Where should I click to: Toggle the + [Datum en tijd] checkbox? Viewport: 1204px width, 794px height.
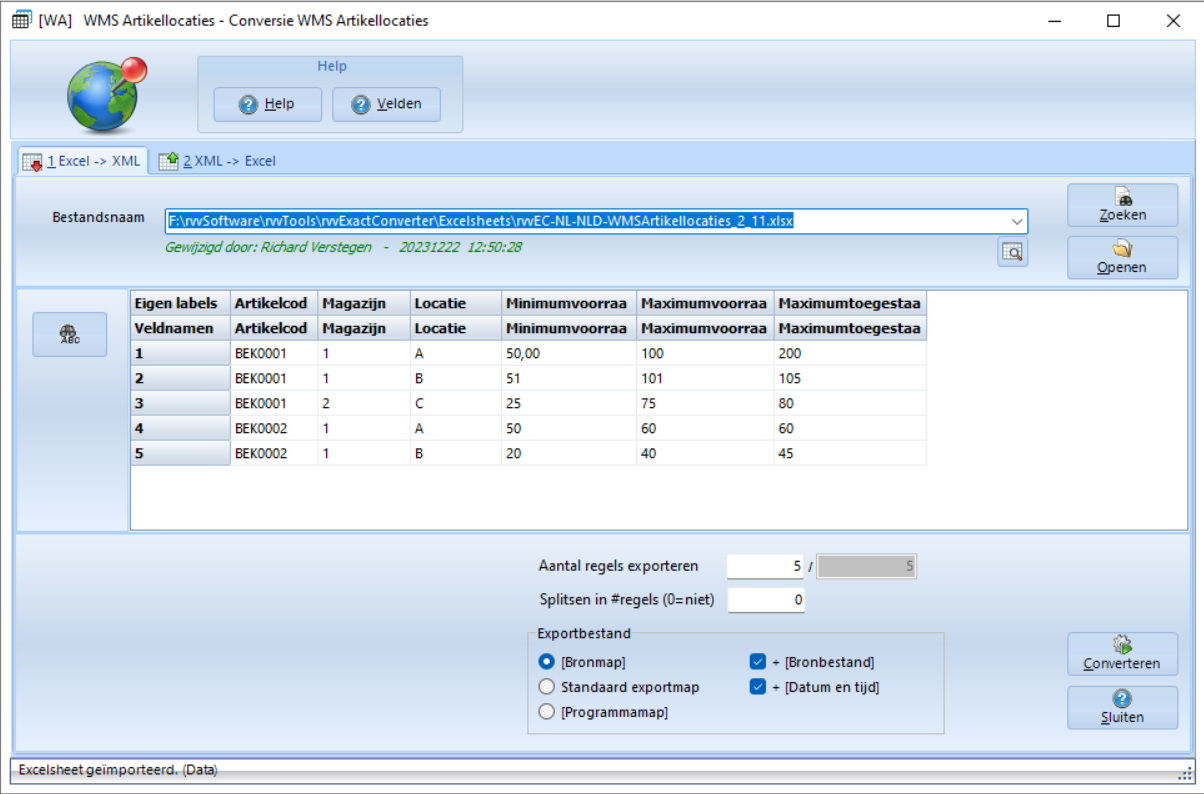757,687
